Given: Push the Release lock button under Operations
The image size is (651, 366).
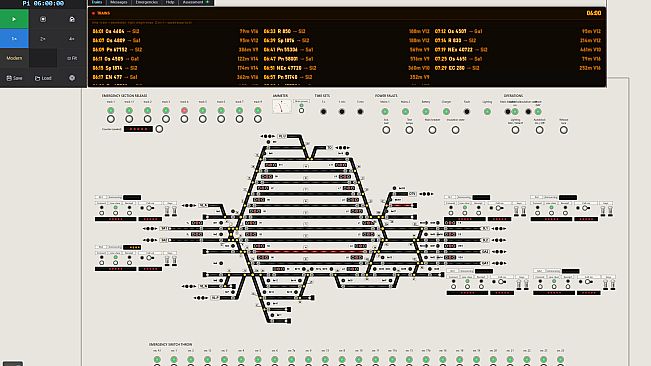Looking at the screenshot, I should (563, 130).
